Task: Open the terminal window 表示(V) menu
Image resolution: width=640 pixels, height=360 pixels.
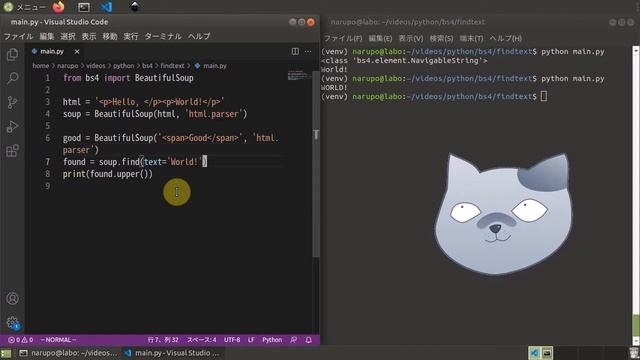Action: coord(411,38)
